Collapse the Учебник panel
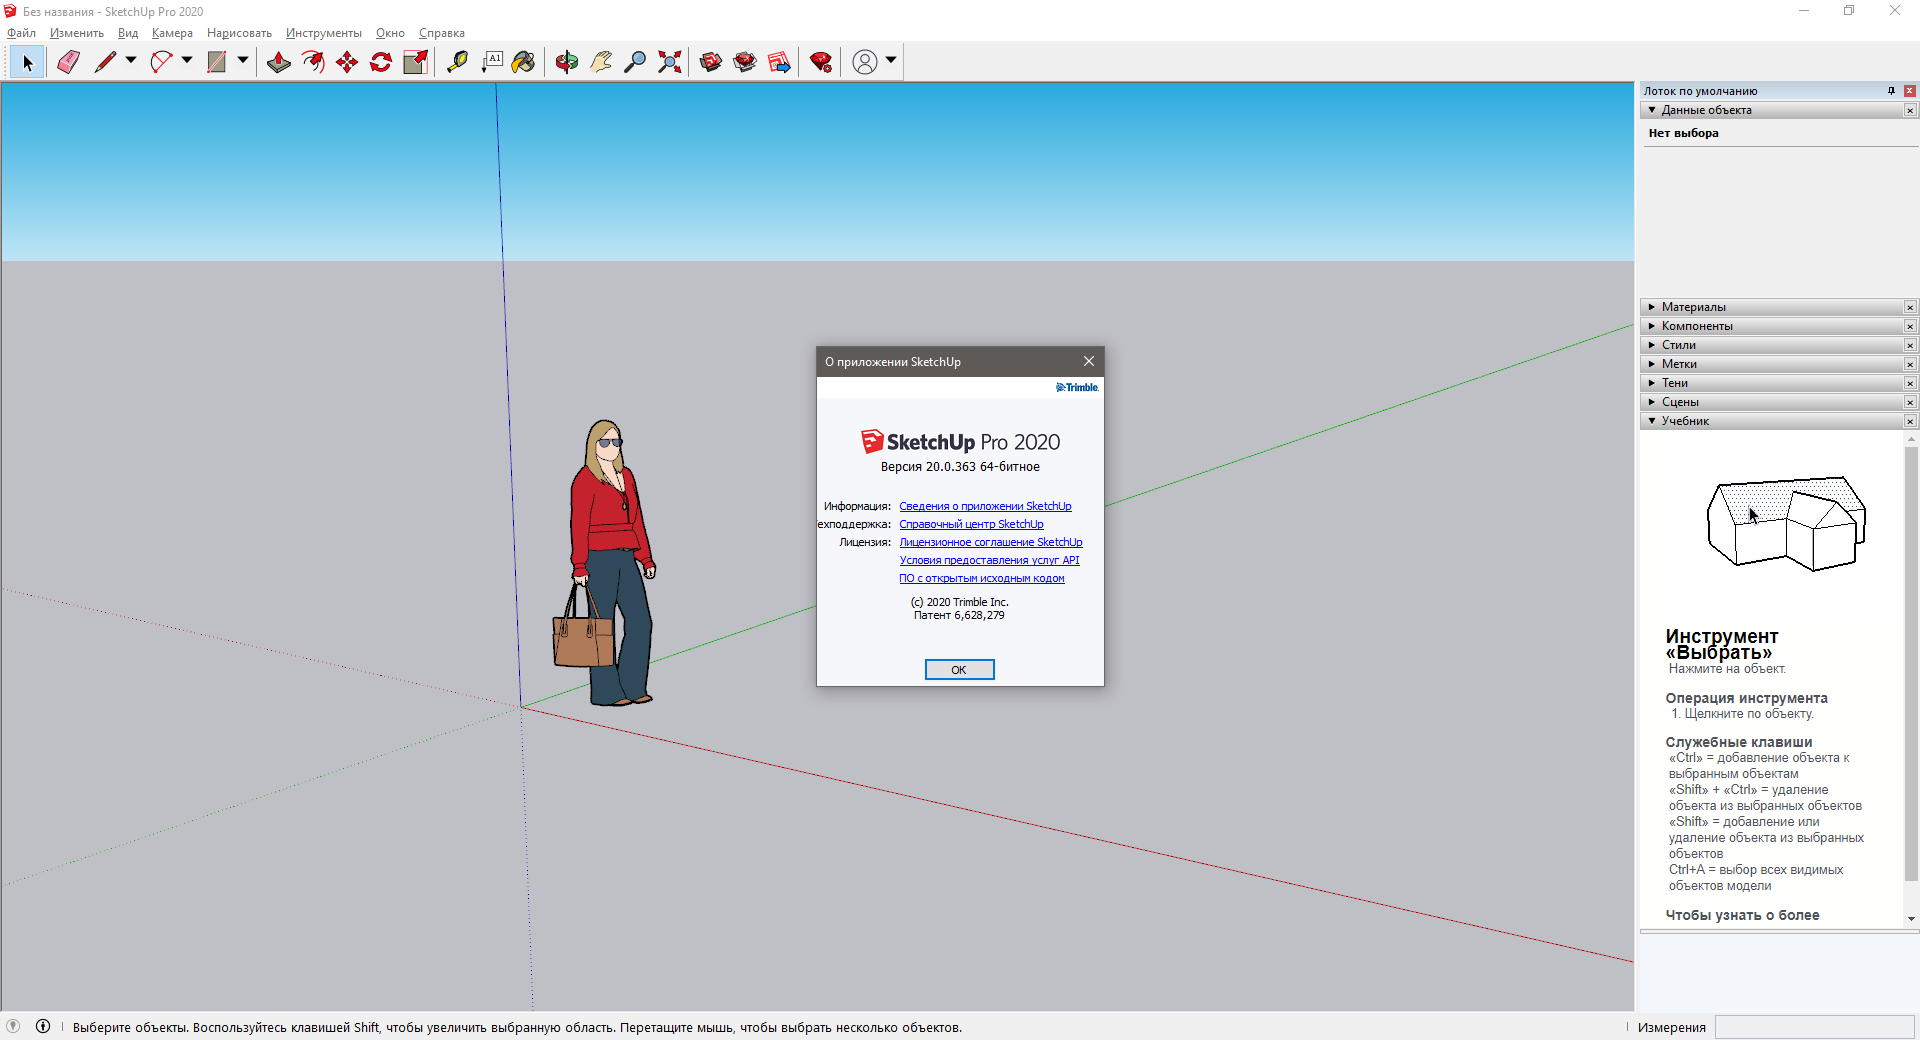The image size is (1920, 1040). point(1685,421)
